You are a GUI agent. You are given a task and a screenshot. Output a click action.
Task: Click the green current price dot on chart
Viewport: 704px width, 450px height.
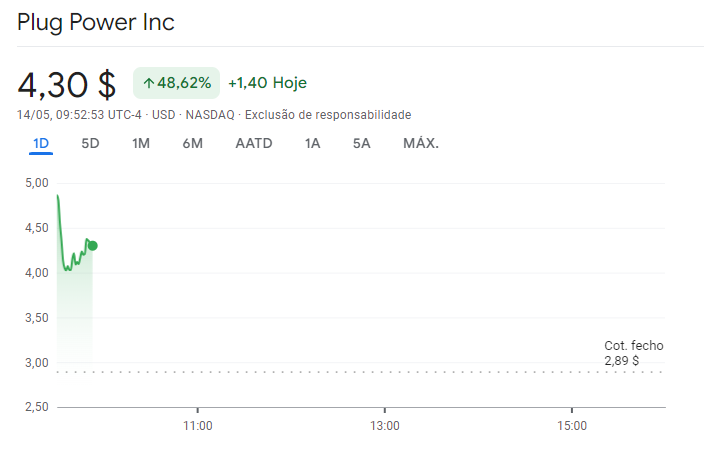[x=92, y=246]
